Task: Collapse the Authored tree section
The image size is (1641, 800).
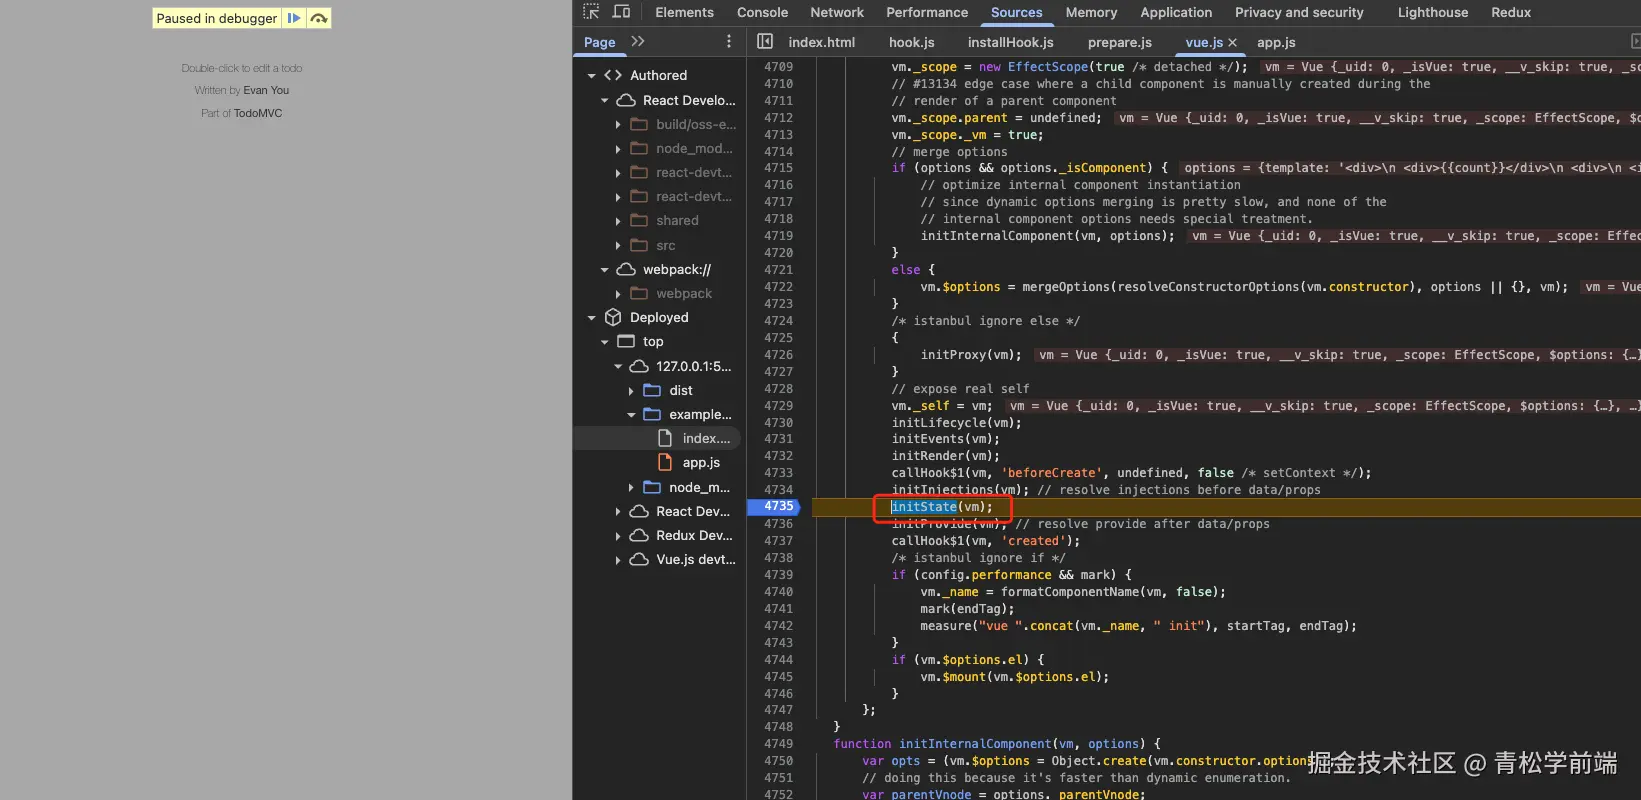Action: 591,76
